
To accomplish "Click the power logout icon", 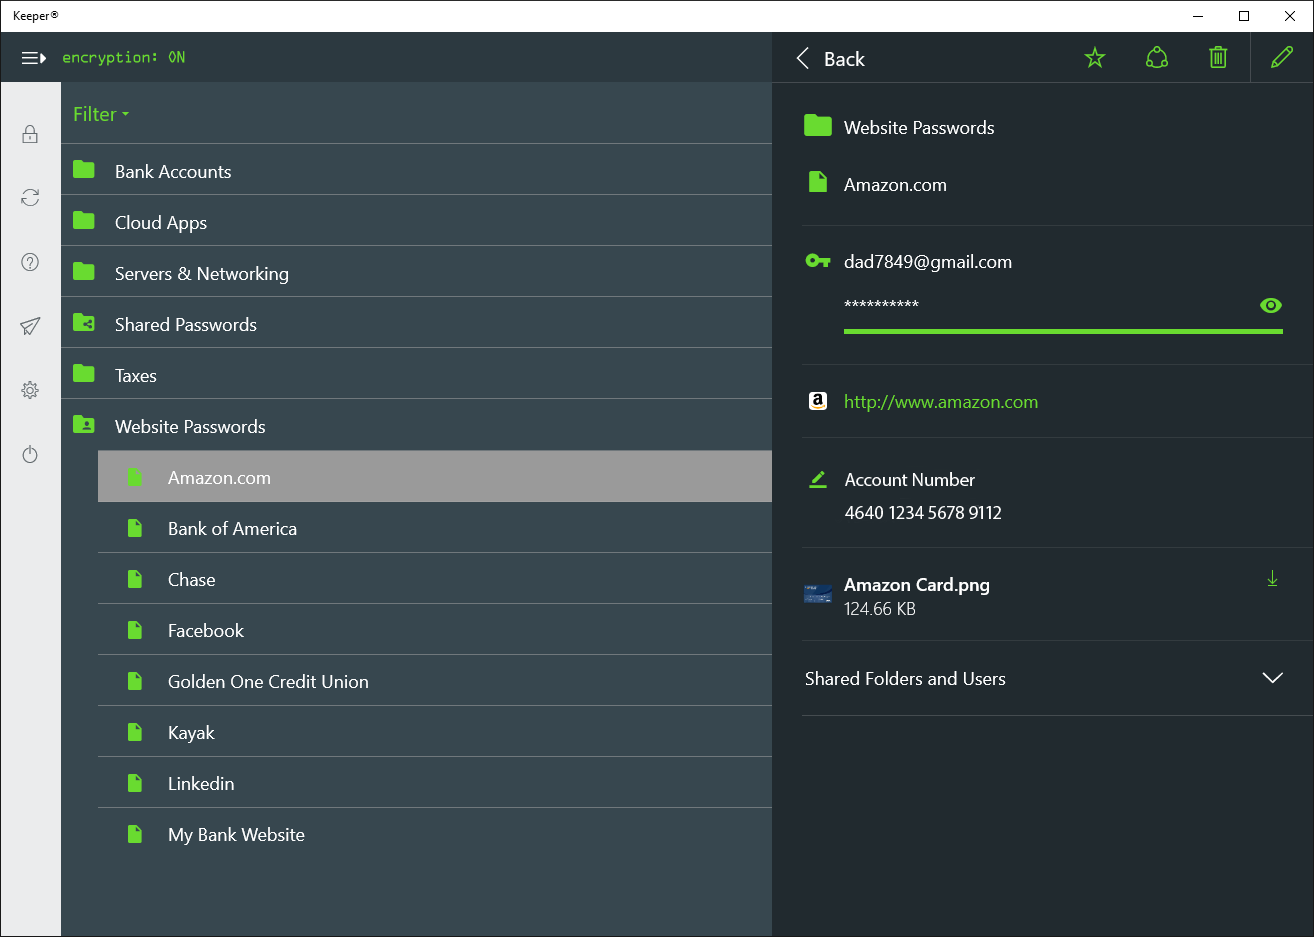I will click(30, 455).
